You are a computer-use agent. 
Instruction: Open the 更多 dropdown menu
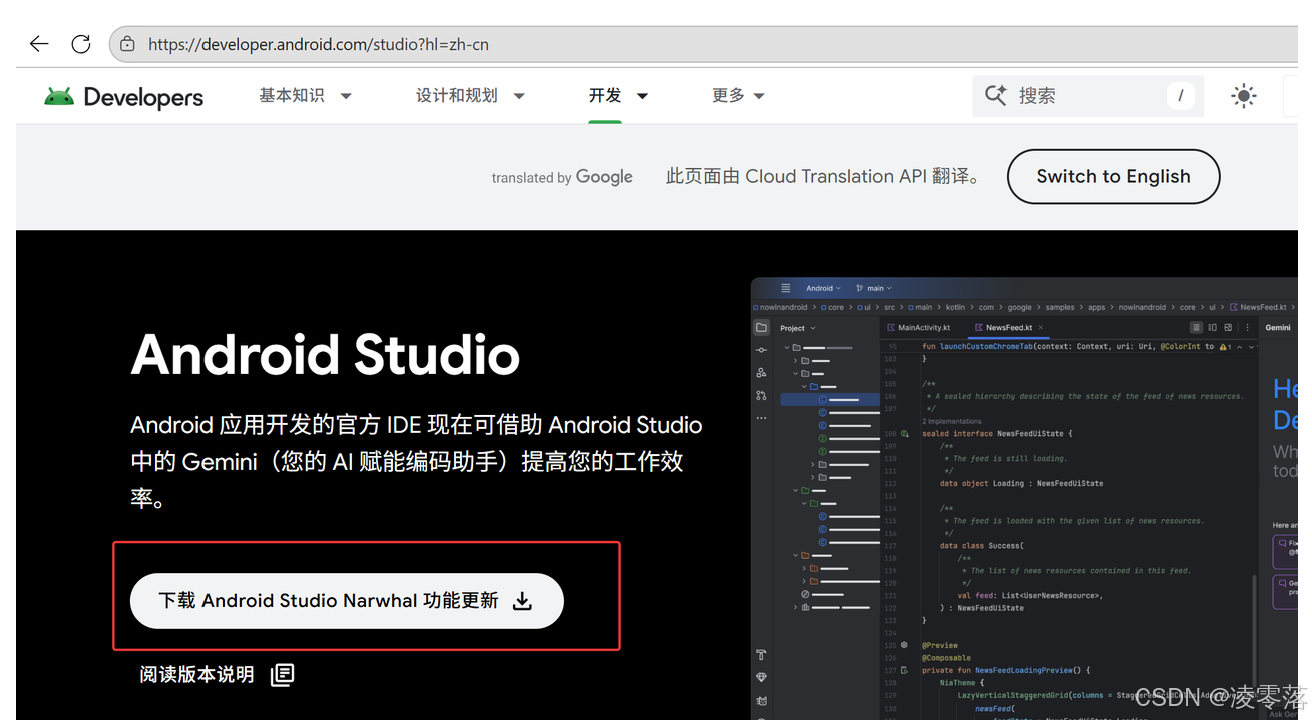738,95
